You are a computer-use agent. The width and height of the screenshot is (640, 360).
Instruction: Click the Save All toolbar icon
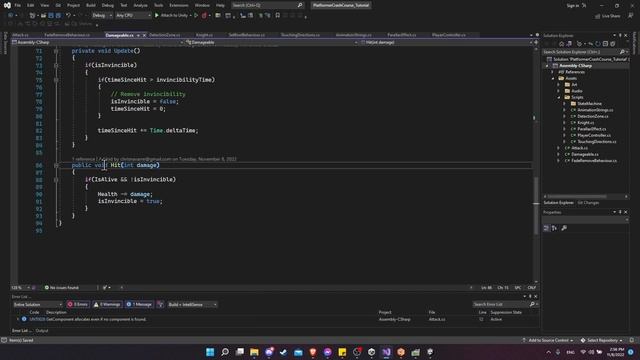[x=58, y=16]
